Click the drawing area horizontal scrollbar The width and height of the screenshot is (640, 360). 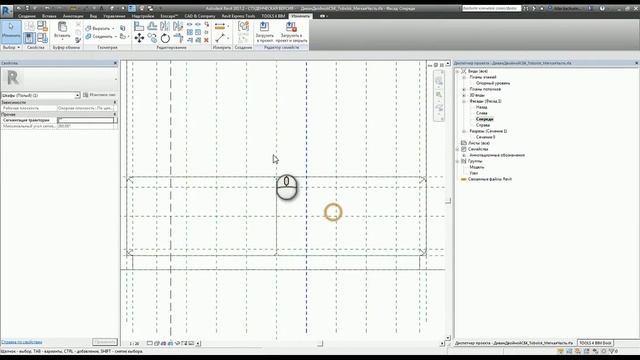coord(319,344)
